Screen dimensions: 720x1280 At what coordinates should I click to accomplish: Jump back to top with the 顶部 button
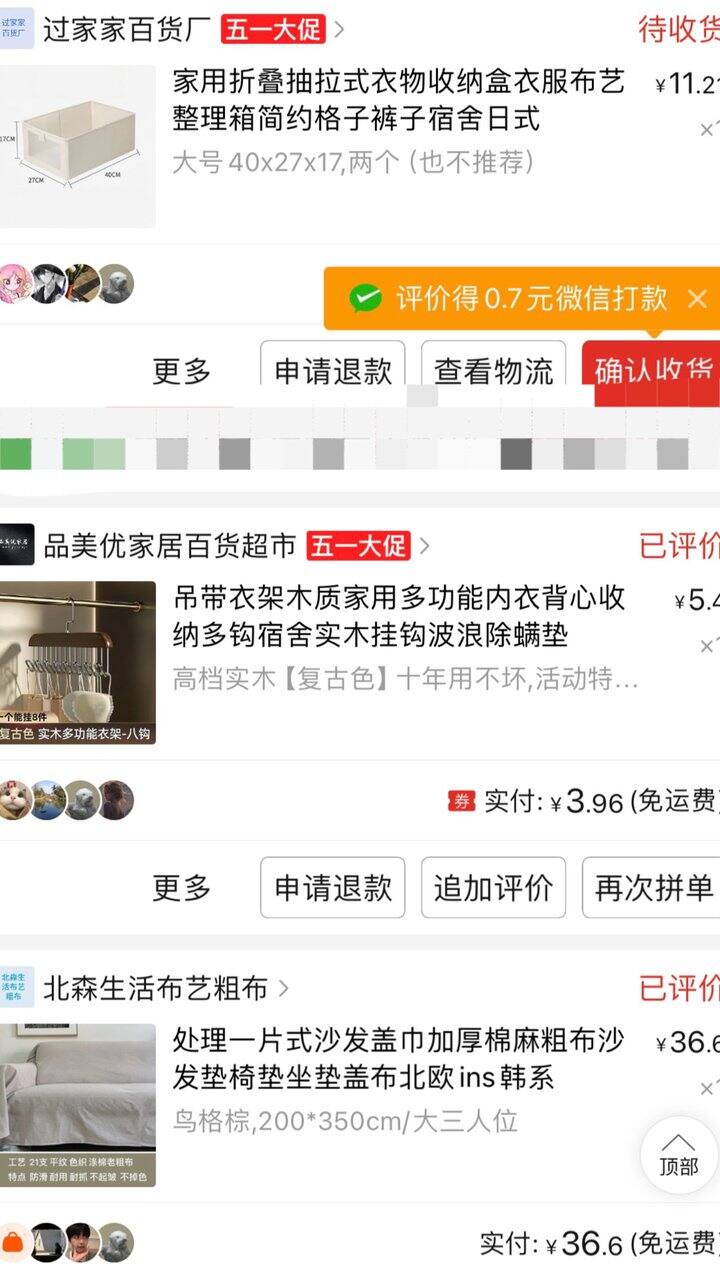click(x=679, y=1155)
